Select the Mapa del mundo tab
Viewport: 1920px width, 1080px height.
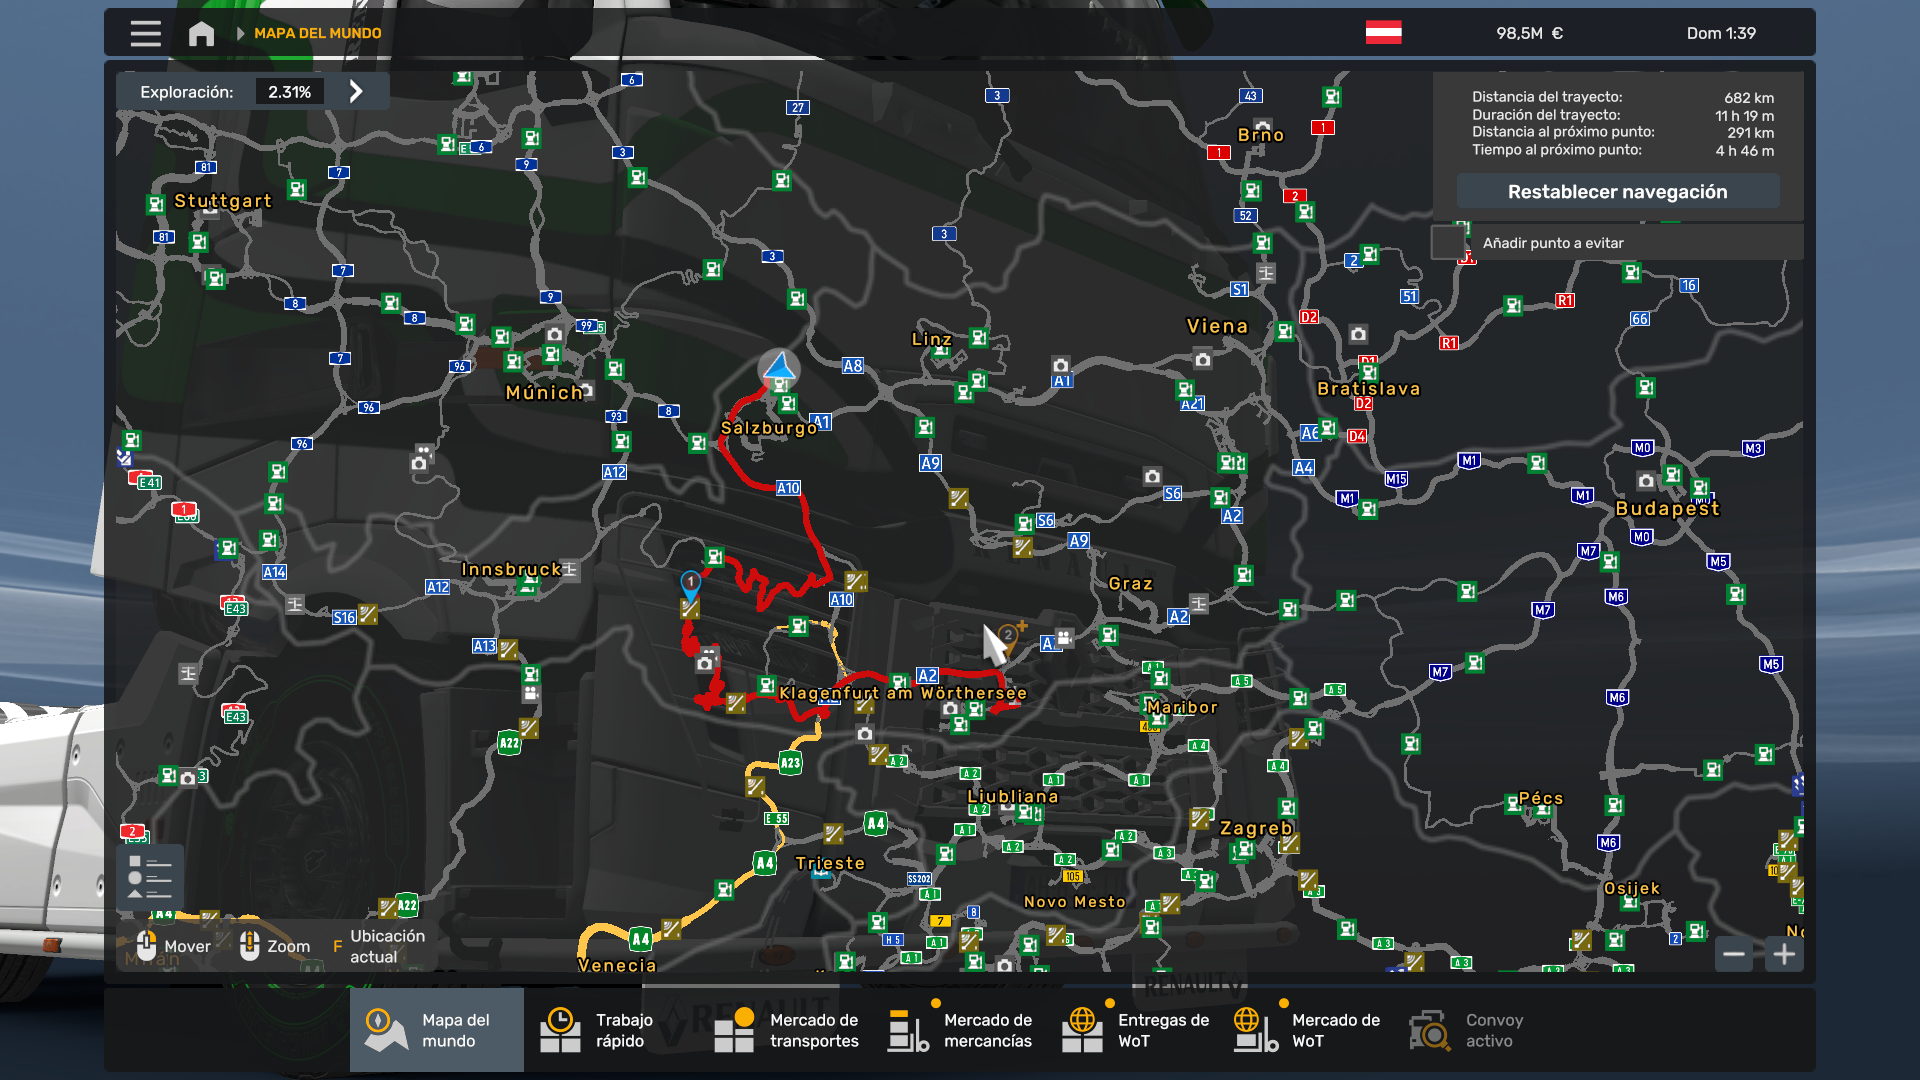pos(436,1030)
